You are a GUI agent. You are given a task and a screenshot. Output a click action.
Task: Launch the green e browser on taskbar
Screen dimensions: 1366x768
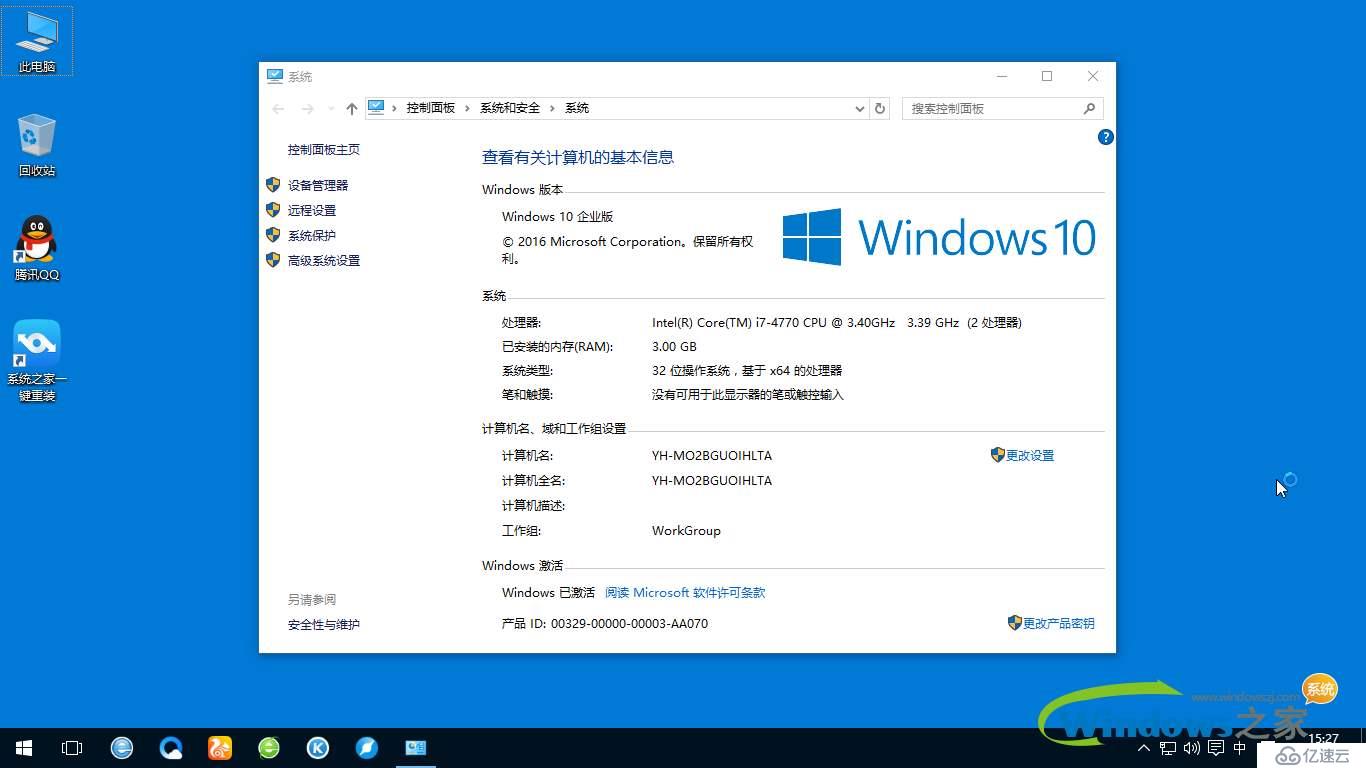(269, 748)
